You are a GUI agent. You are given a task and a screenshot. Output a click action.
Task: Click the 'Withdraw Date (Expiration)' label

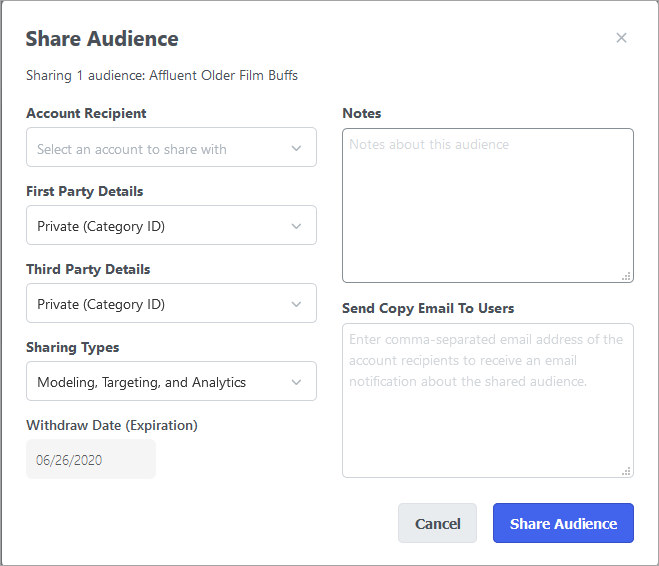(112, 425)
